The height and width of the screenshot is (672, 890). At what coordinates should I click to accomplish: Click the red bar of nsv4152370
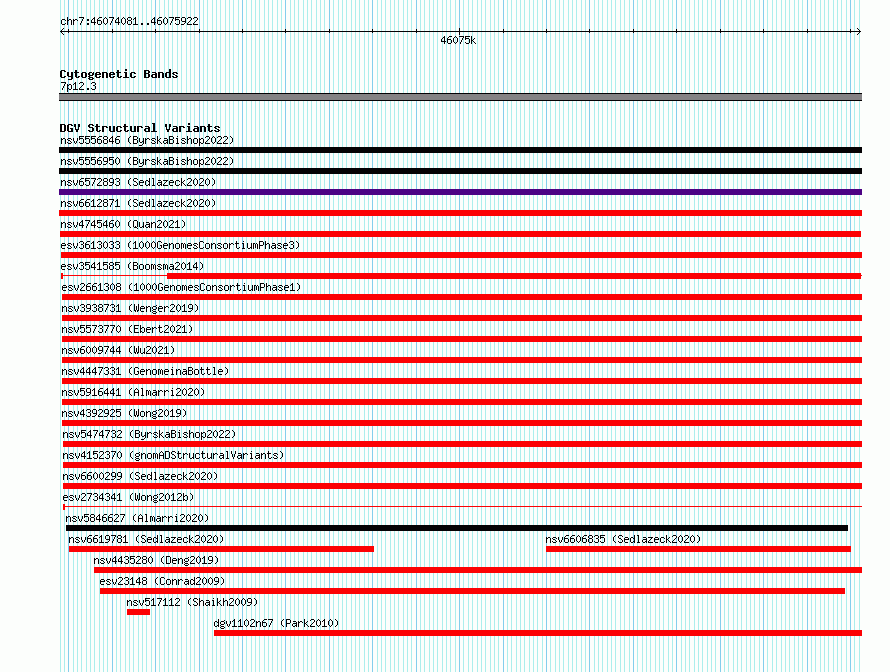(x=462, y=465)
